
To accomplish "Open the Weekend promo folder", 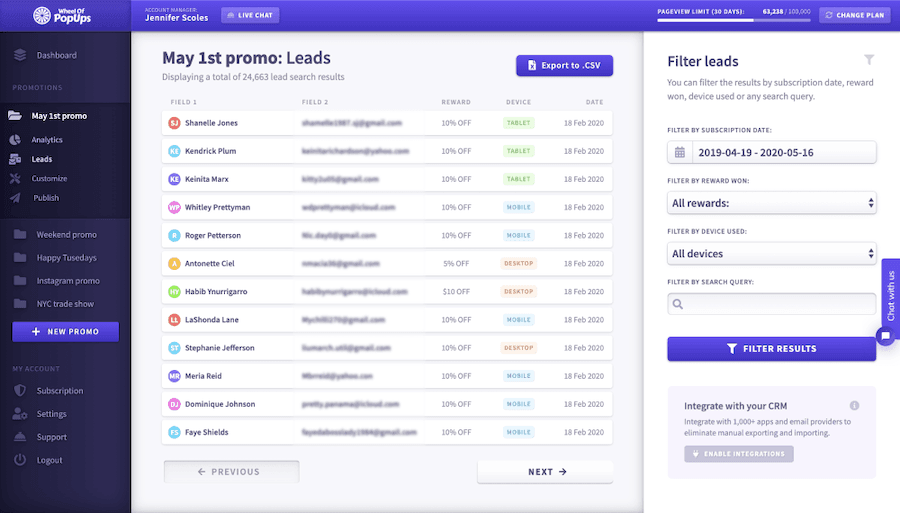I will (x=66, y=235).
